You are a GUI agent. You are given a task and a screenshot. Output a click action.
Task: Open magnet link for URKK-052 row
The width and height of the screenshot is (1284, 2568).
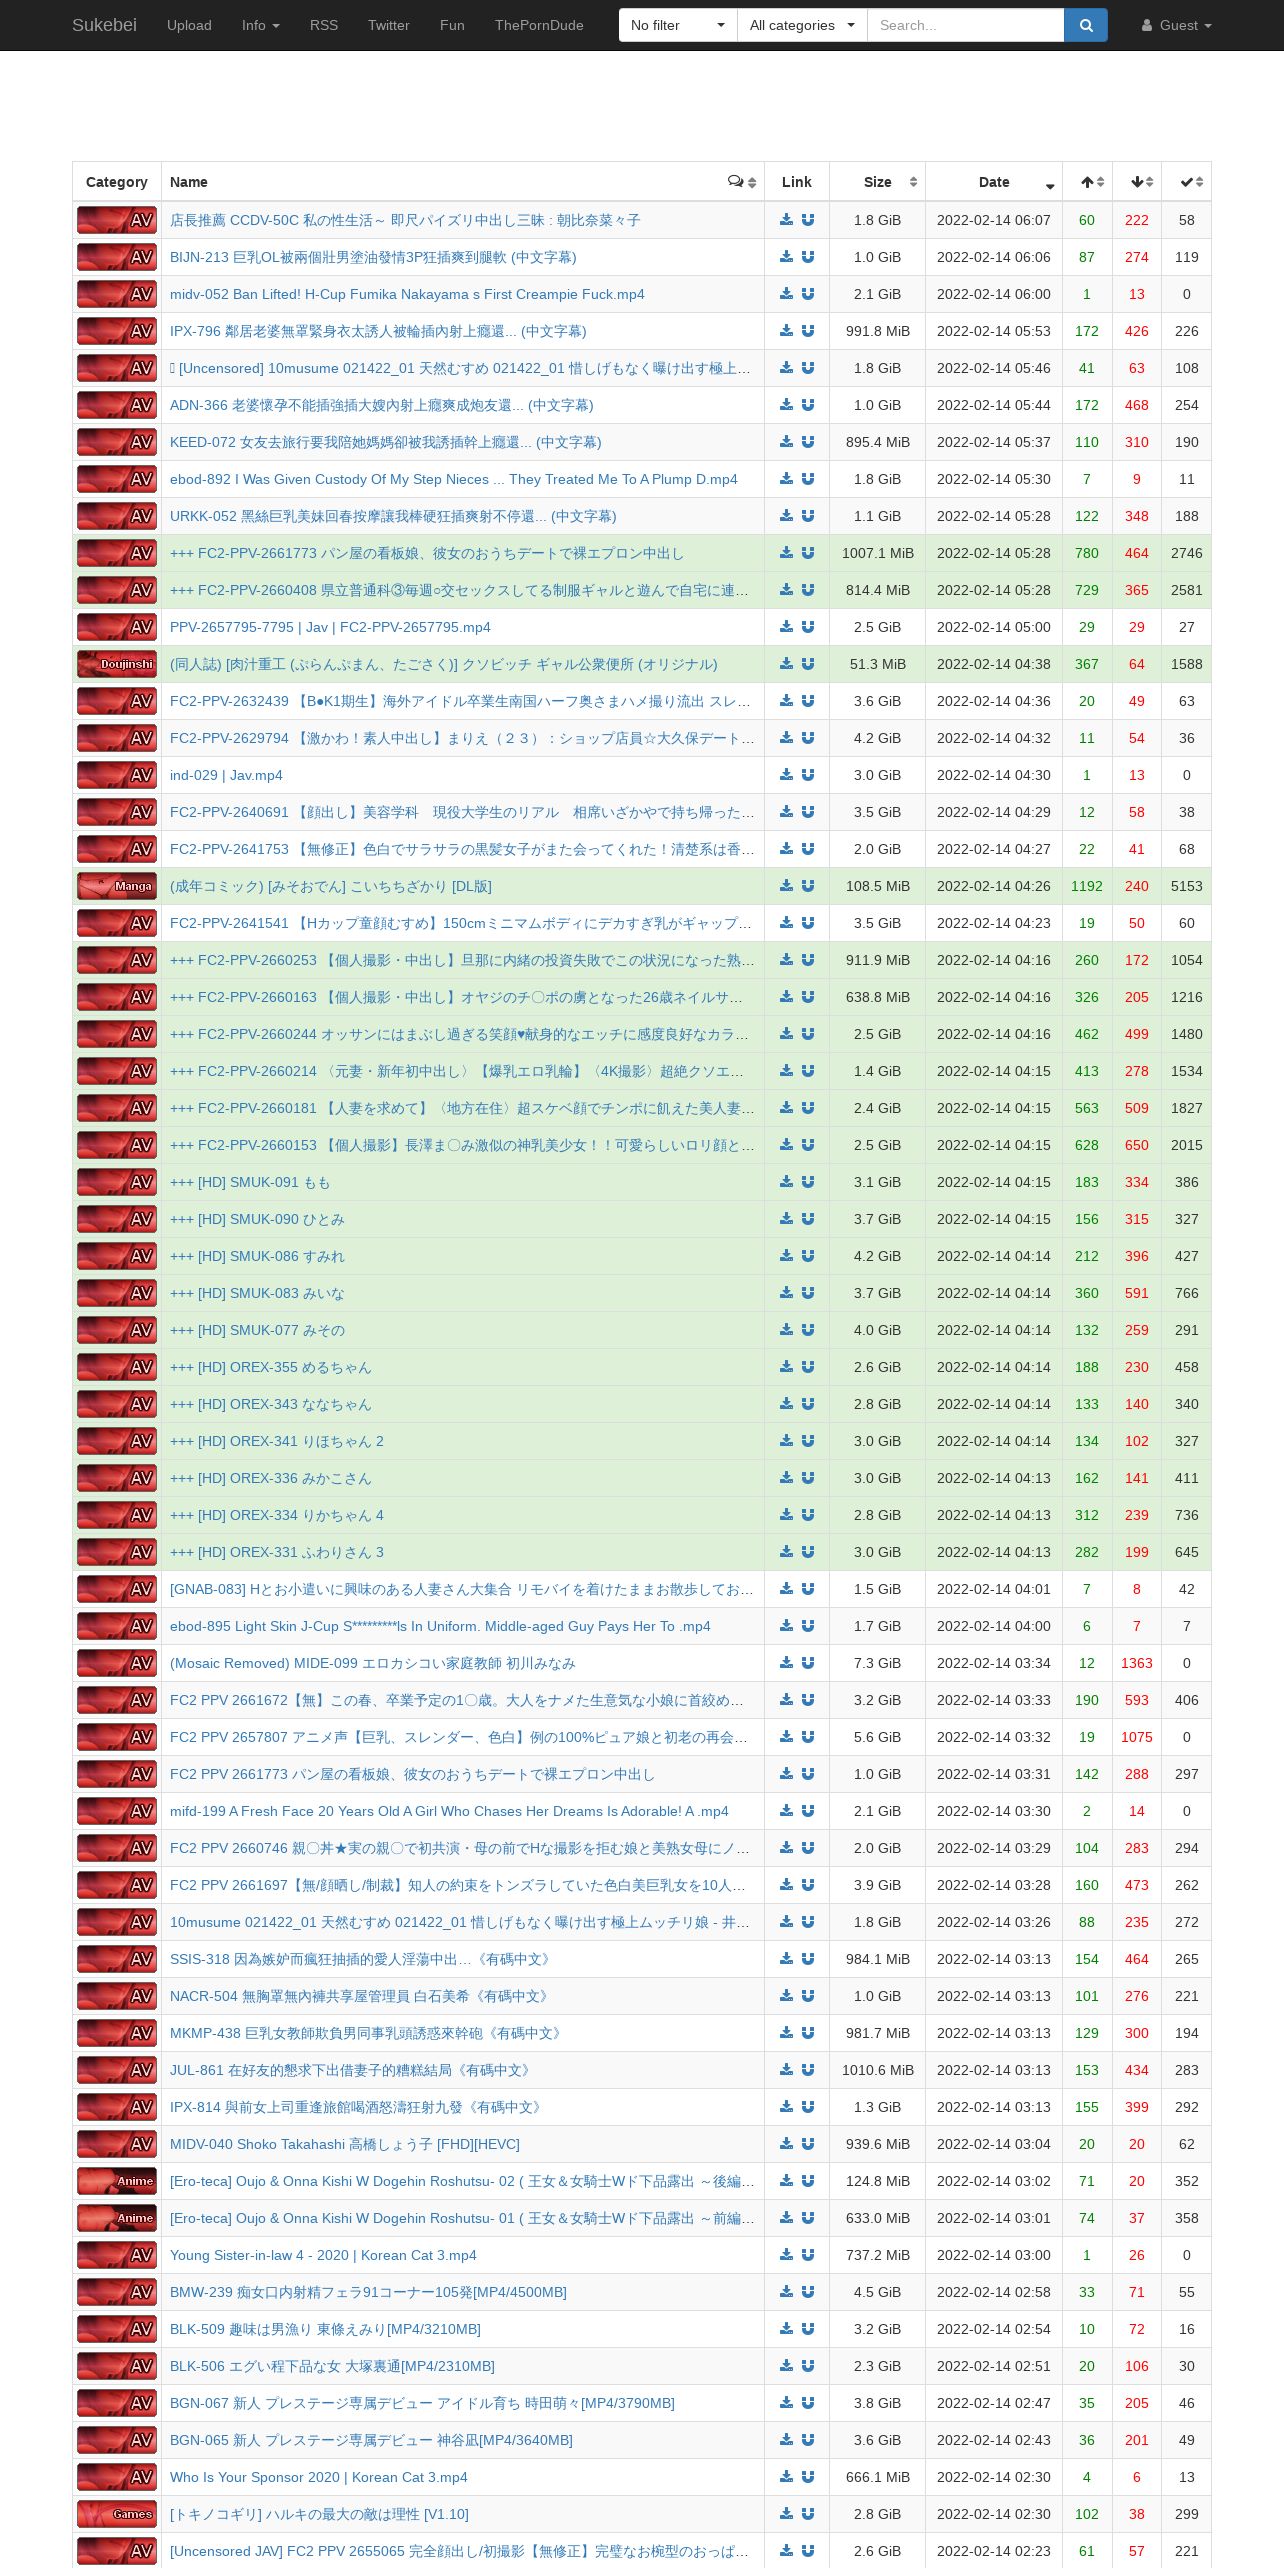pyautogui.click(x=808, y=516)
